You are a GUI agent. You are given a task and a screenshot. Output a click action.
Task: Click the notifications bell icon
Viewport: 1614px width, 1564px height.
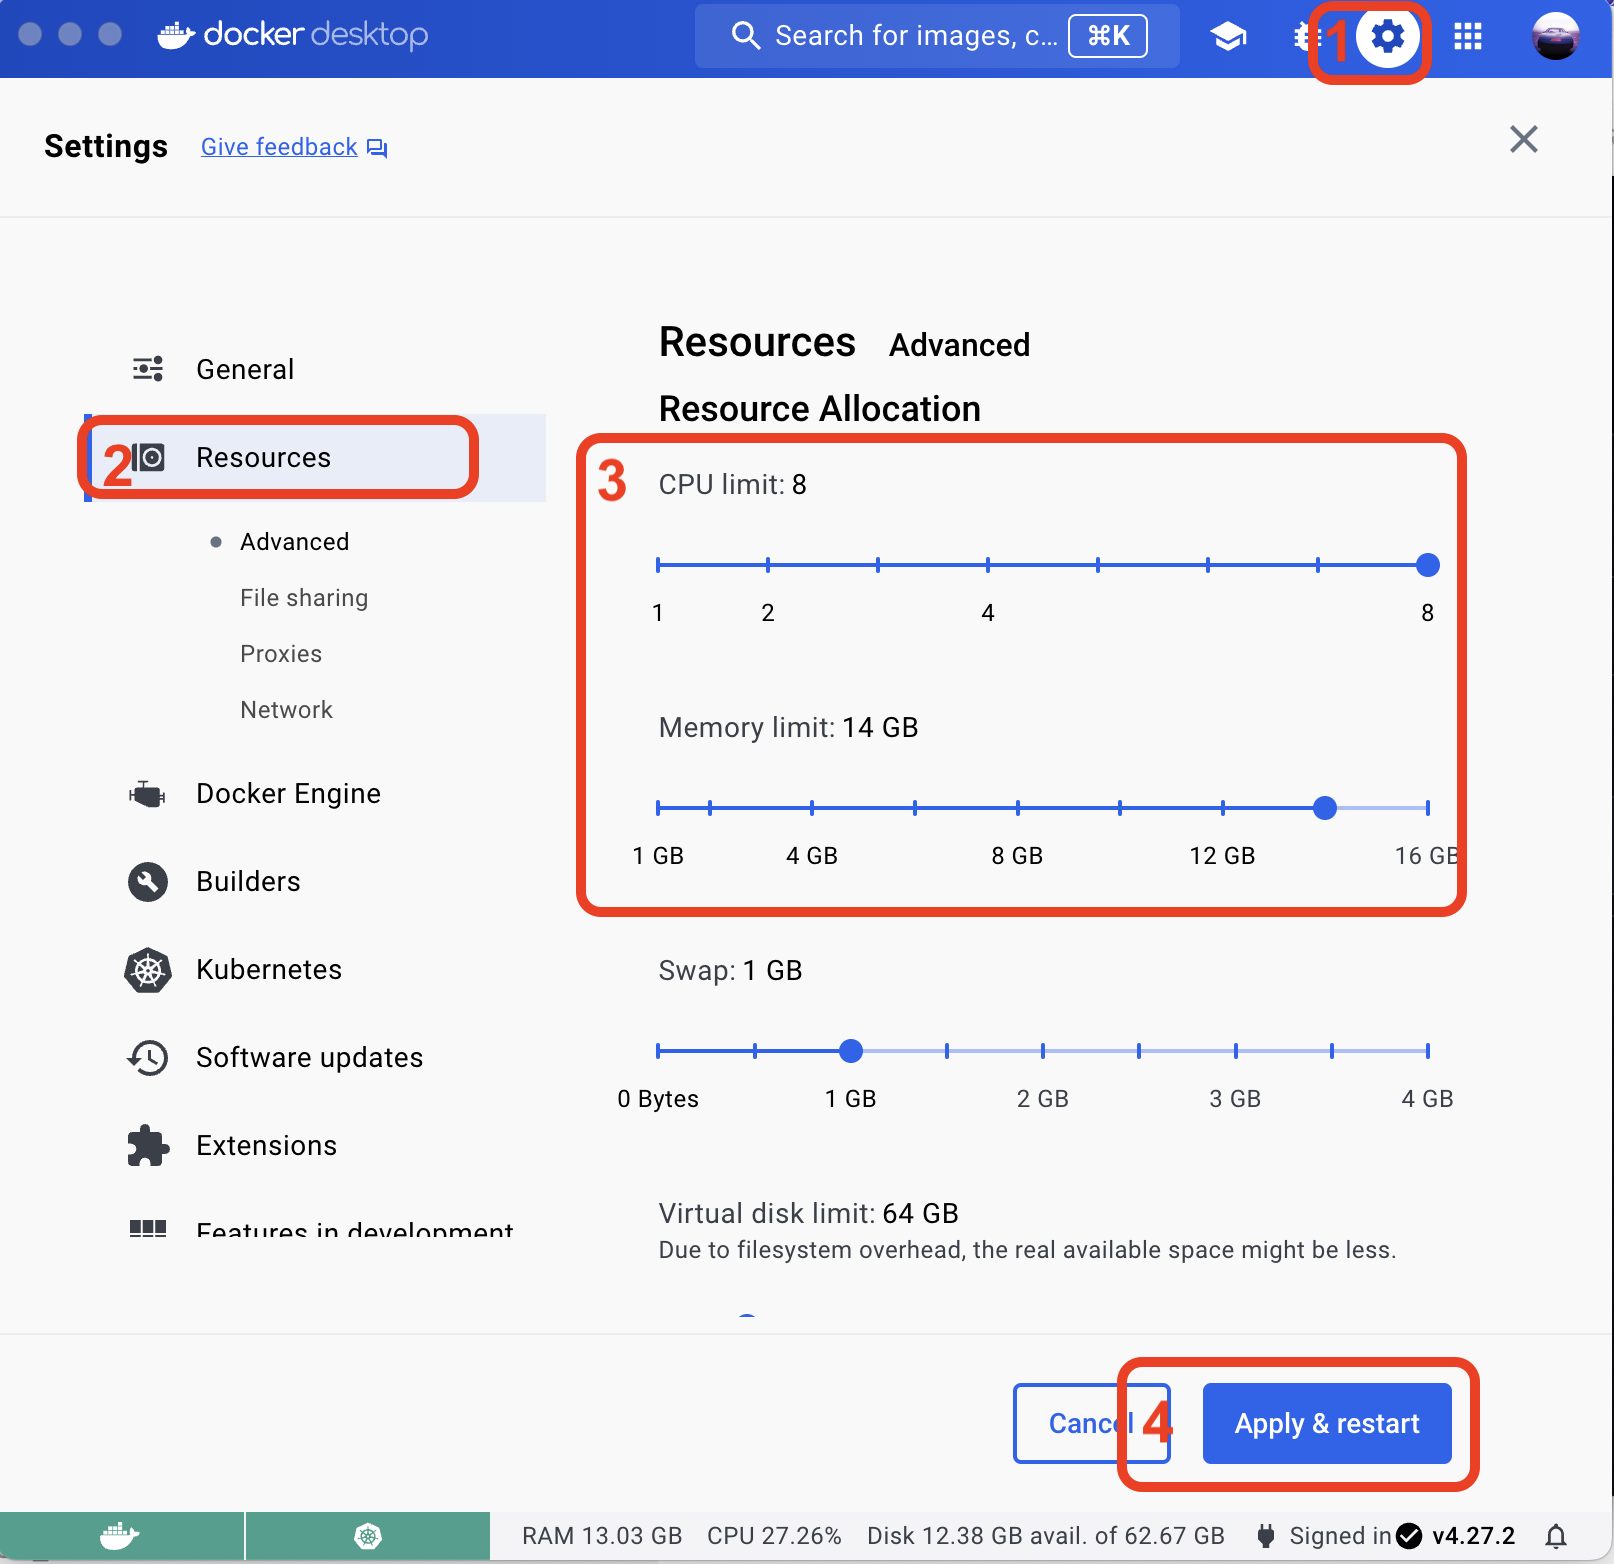(1556, 1535)
